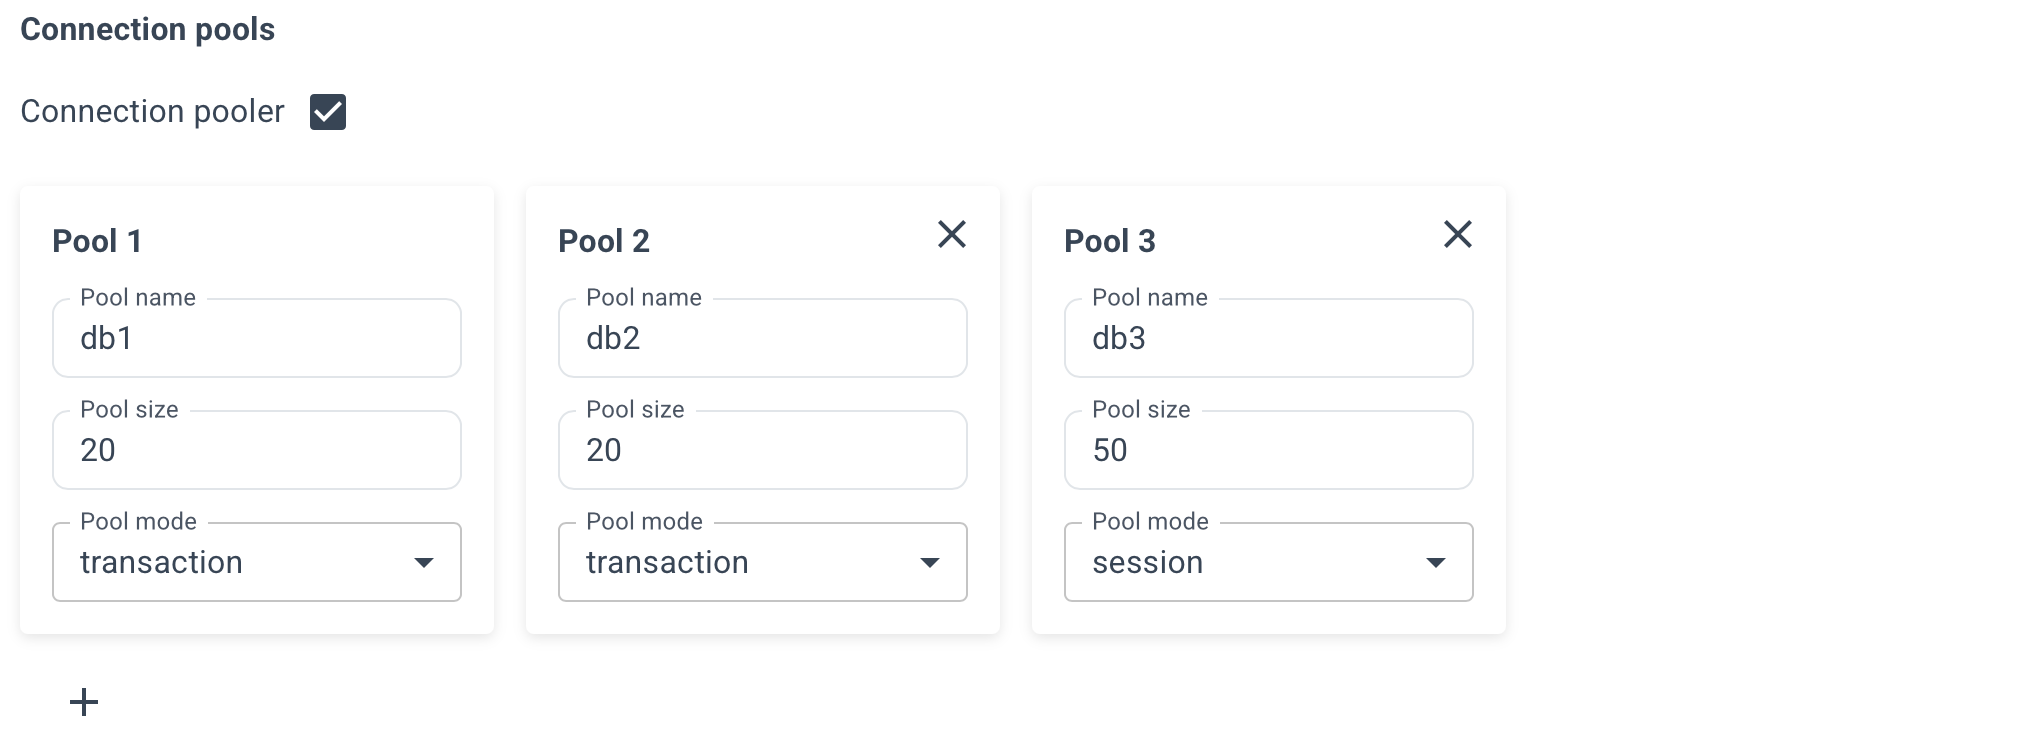This screenshot has width=2026, height=742.
Task: Click the Connection pooler label
Action: 152,112
